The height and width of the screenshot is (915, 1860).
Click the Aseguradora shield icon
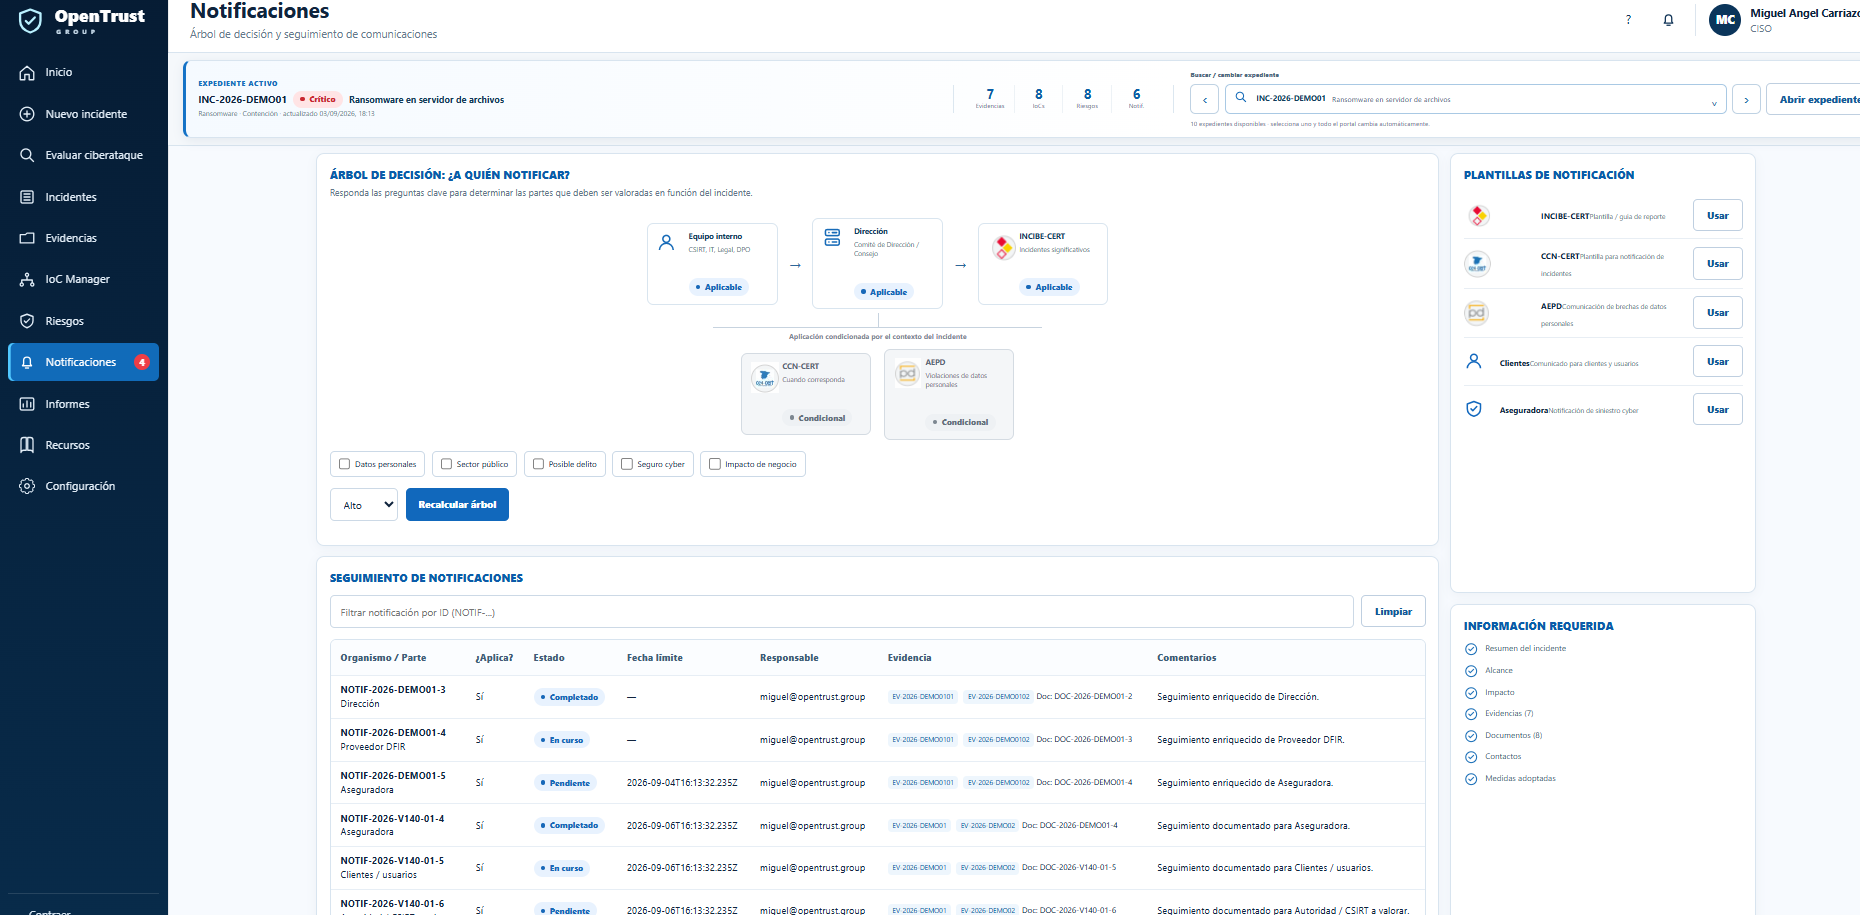pyautogui.click(x=1474, y=409)
